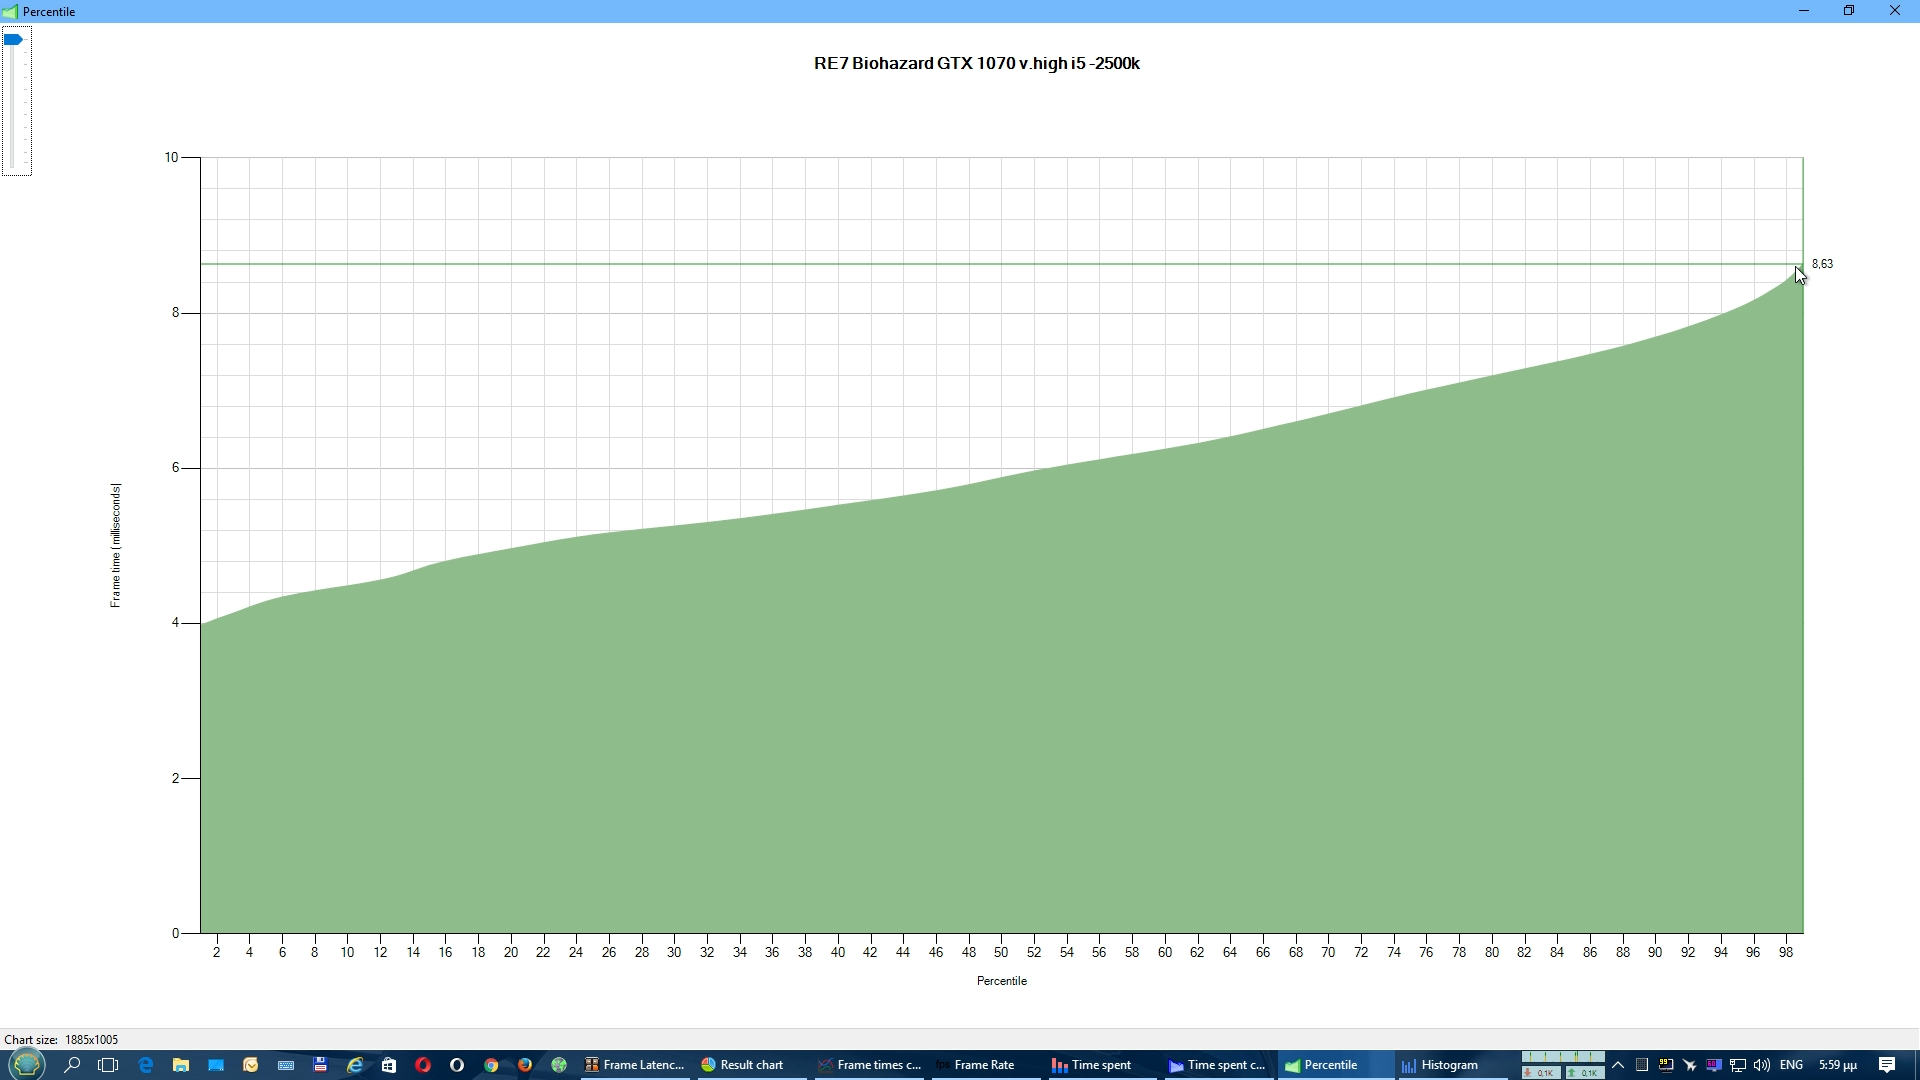Click the 8,63 value label
1920x1080 pixels.
[1822, 264]
